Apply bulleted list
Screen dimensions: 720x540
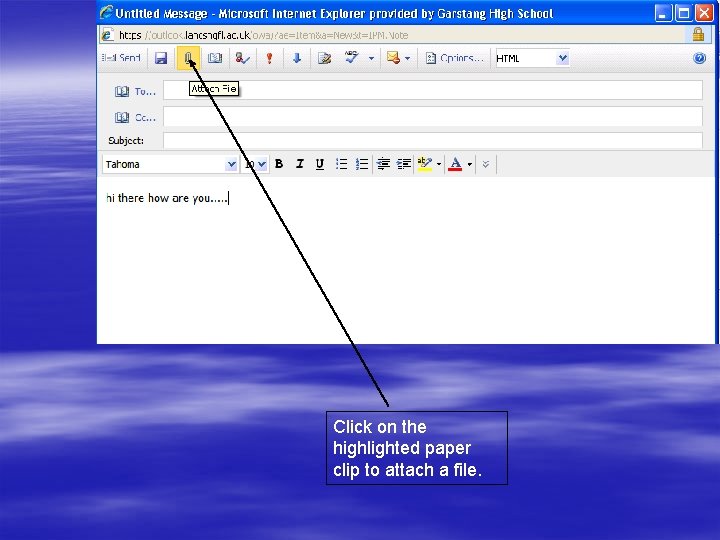[x=341, y=164]
